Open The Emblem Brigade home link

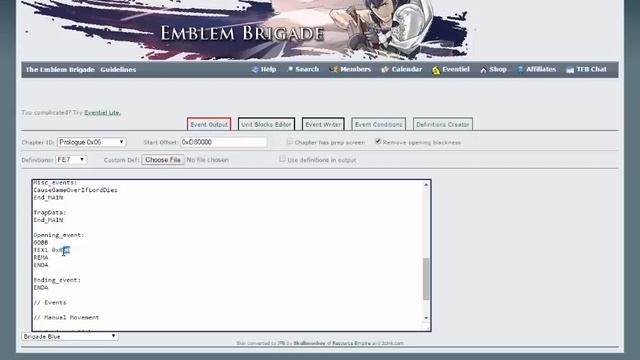60,70
